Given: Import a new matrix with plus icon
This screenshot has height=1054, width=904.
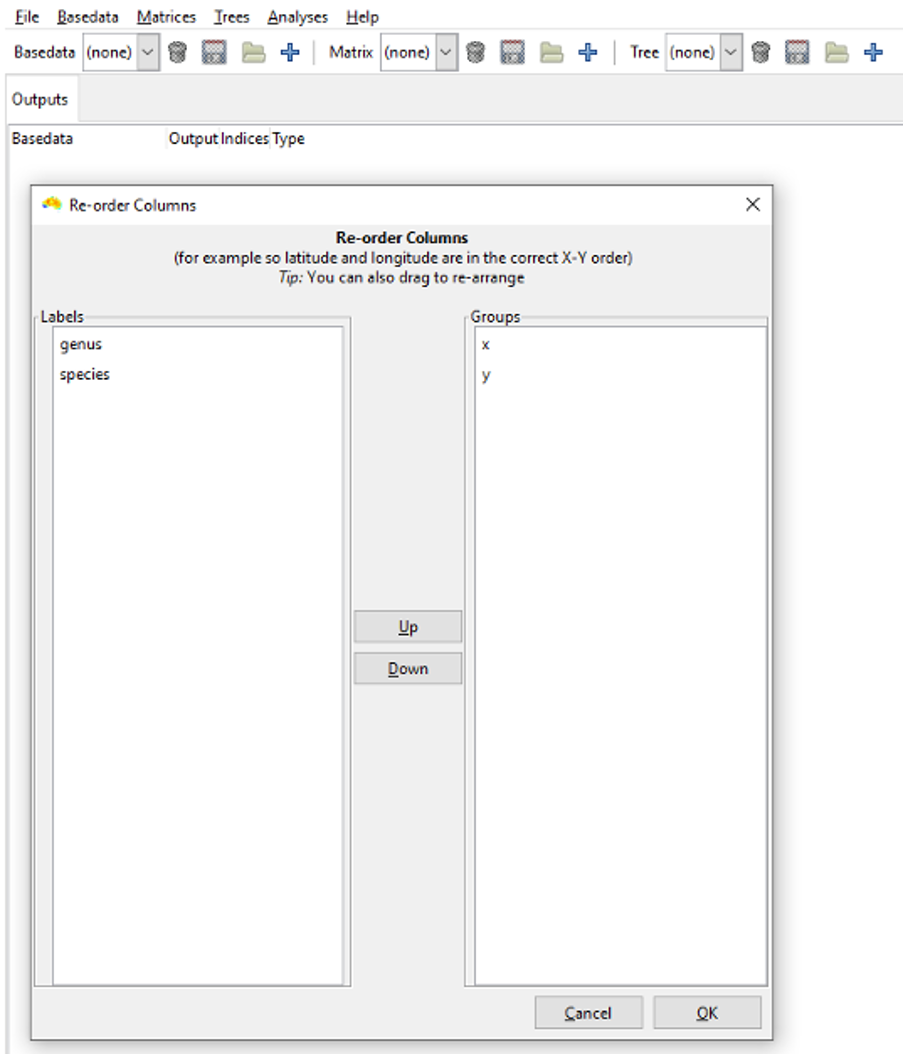Looking at the screenshot, I should [x=588, y=52].
